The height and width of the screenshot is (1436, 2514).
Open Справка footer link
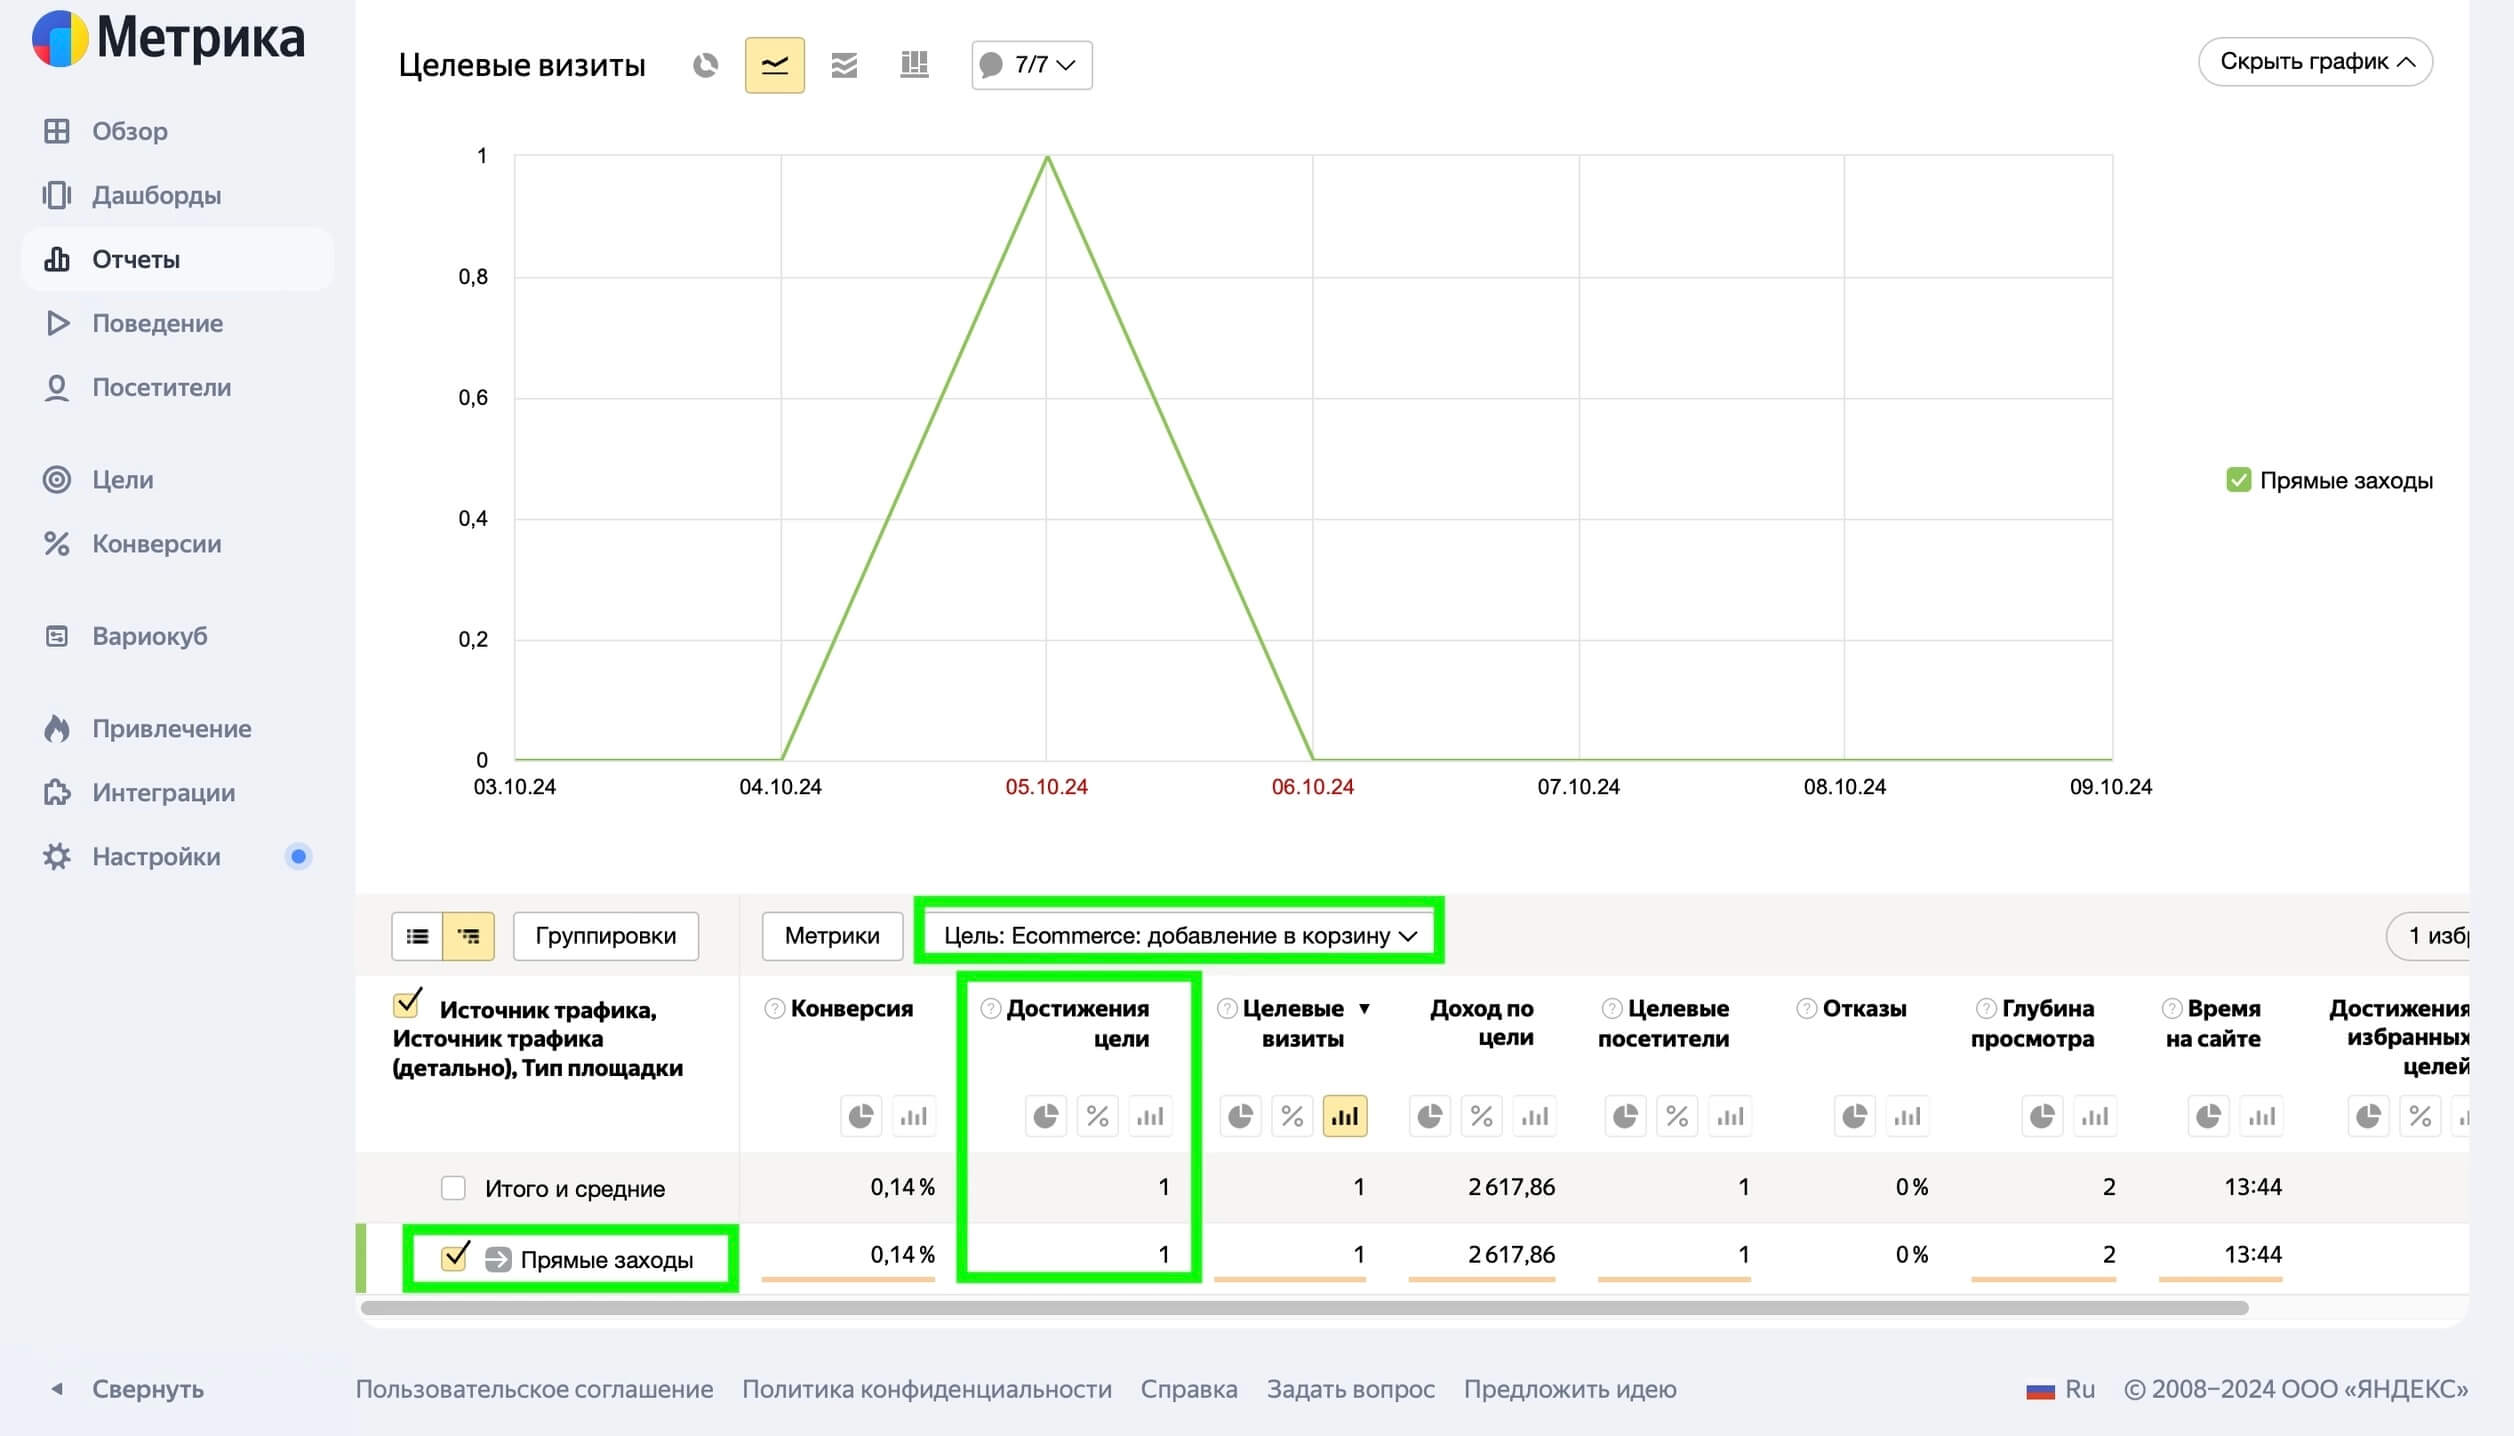(1189, 1389)
